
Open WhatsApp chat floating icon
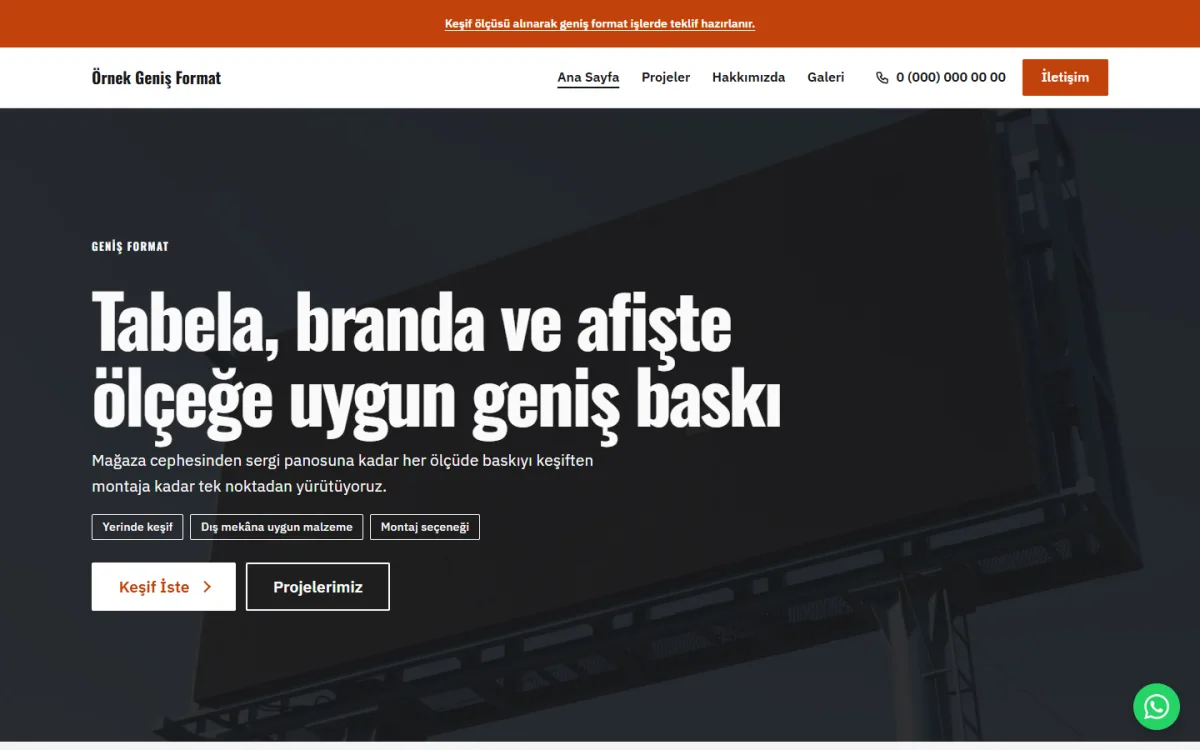tap(1156, 707)
